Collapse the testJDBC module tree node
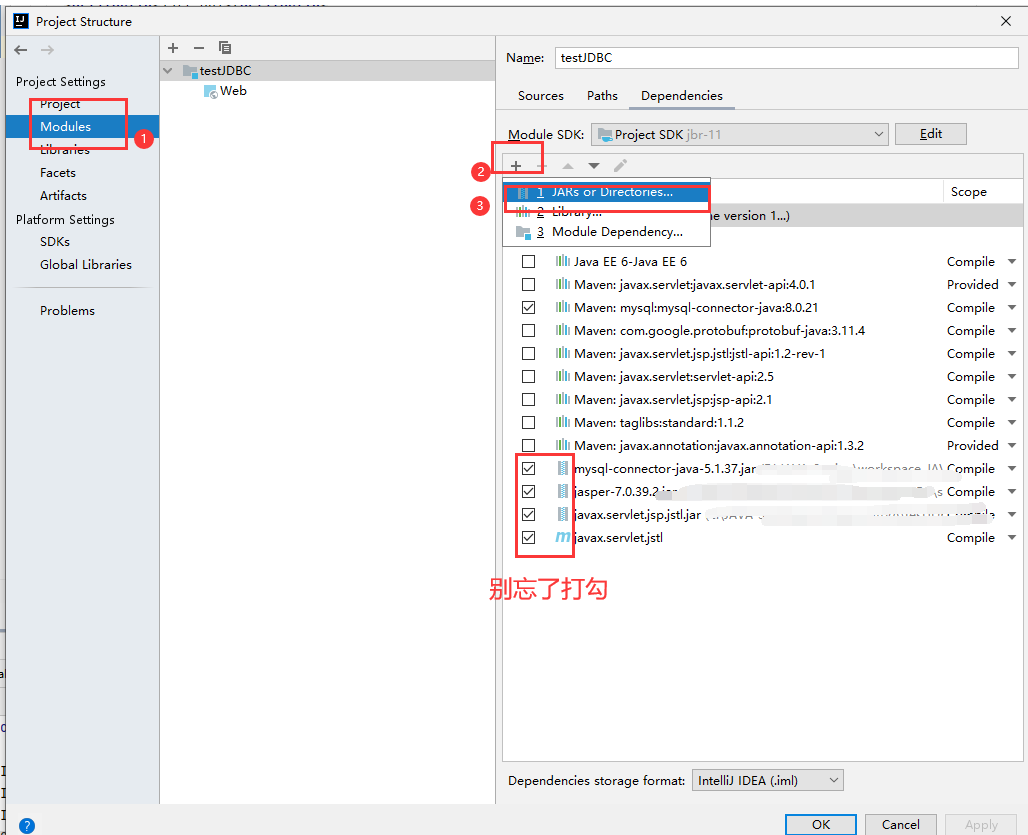1028x835 pixels. pos(168,71)
